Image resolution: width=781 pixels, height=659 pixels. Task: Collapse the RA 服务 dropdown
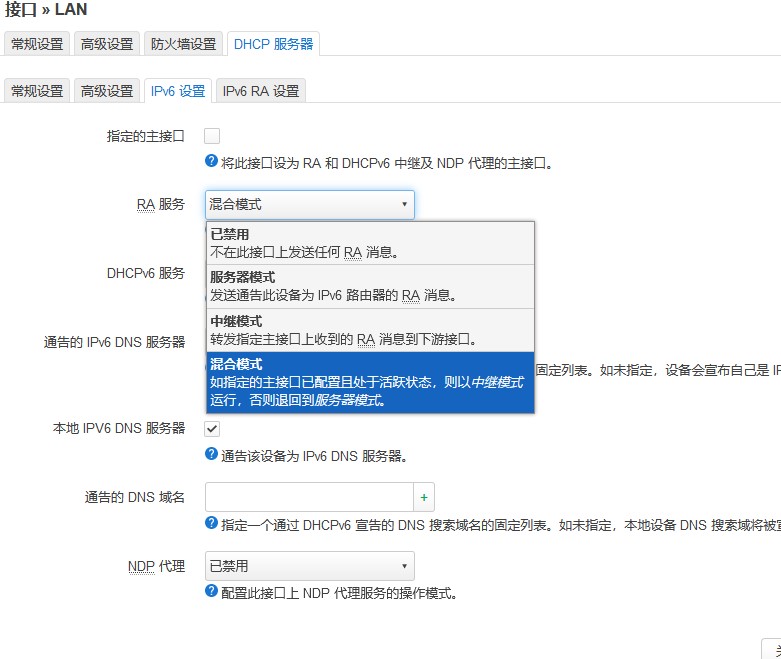[x=309, y=205]
